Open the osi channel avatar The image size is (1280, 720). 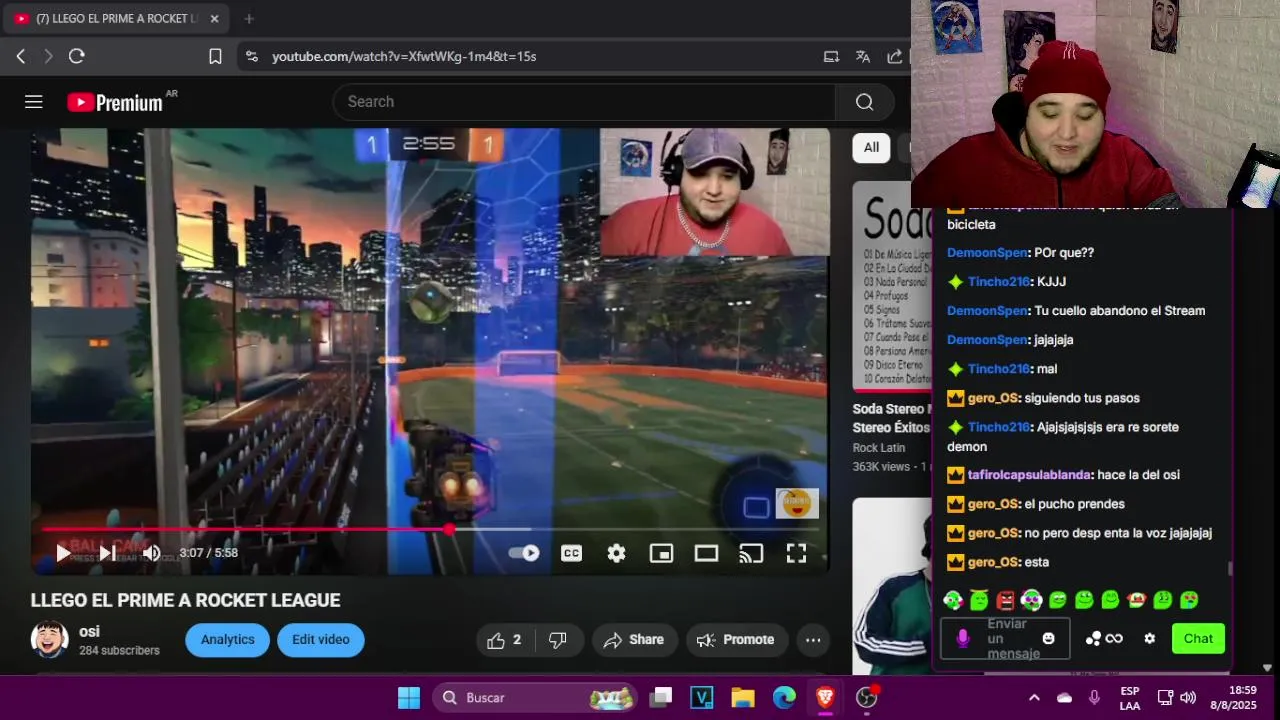pyautogui.click(x=50, y=640)
